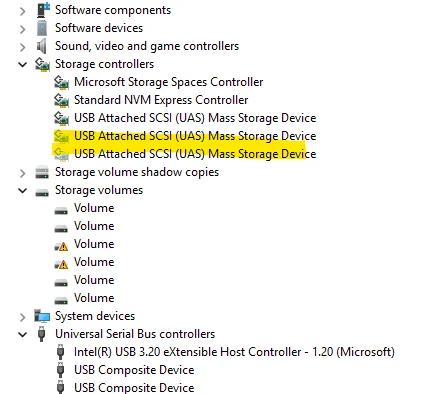Select the second Volume with warning sign

coord(94,262)
